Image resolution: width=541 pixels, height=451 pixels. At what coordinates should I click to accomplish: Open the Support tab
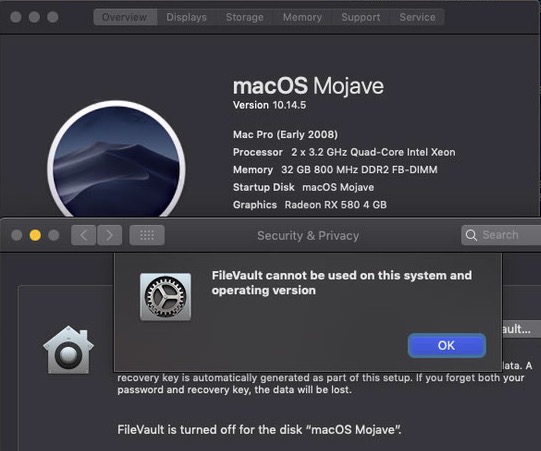tap(361, 17)
